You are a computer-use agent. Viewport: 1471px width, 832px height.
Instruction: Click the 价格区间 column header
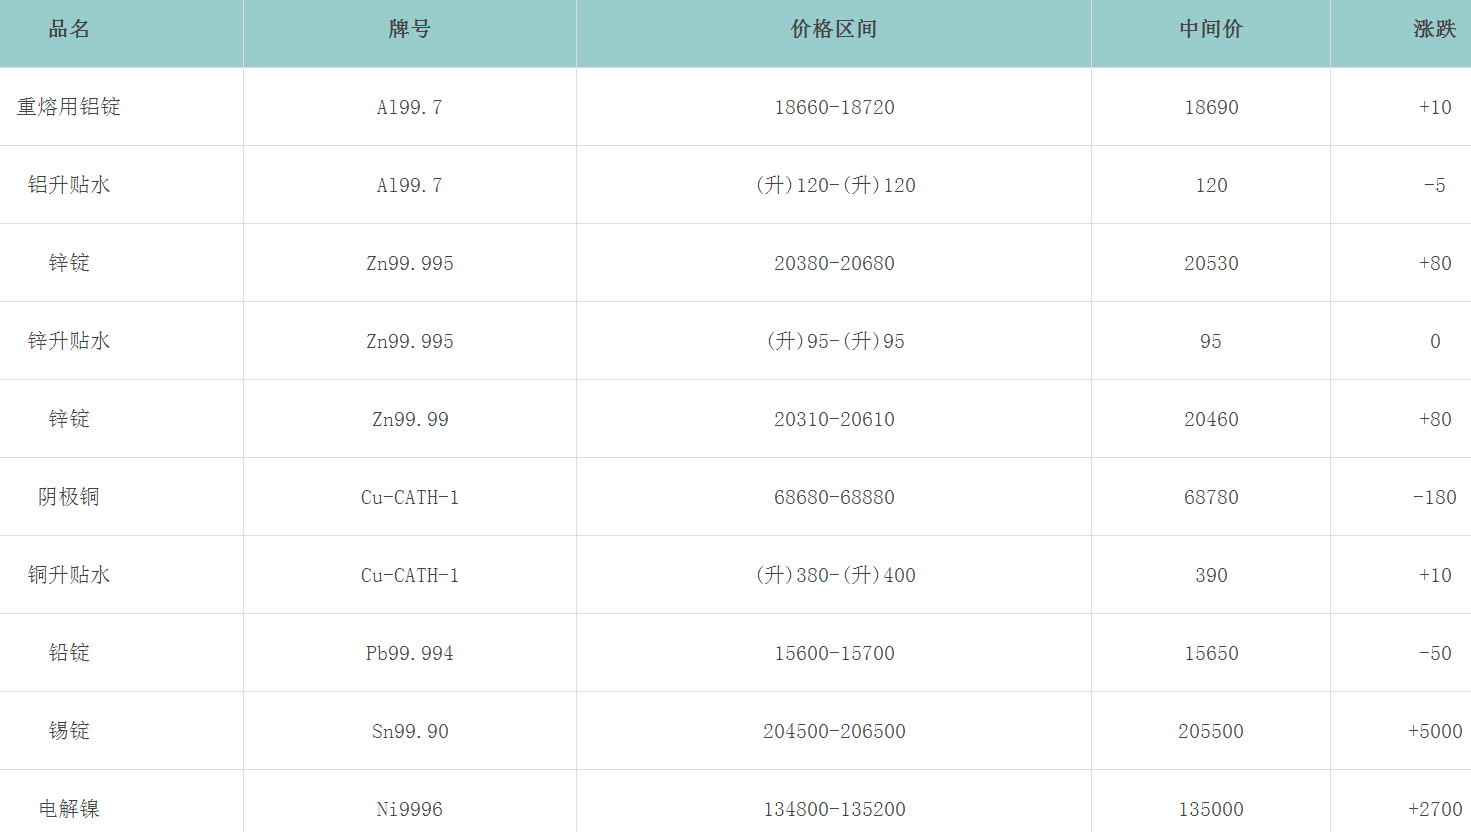[x=833, y=30]
